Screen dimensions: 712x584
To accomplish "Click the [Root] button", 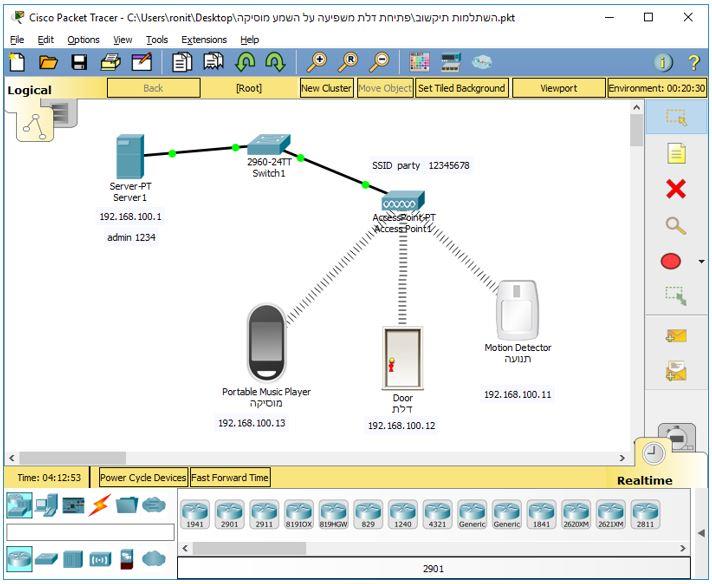I will (249, 88).
